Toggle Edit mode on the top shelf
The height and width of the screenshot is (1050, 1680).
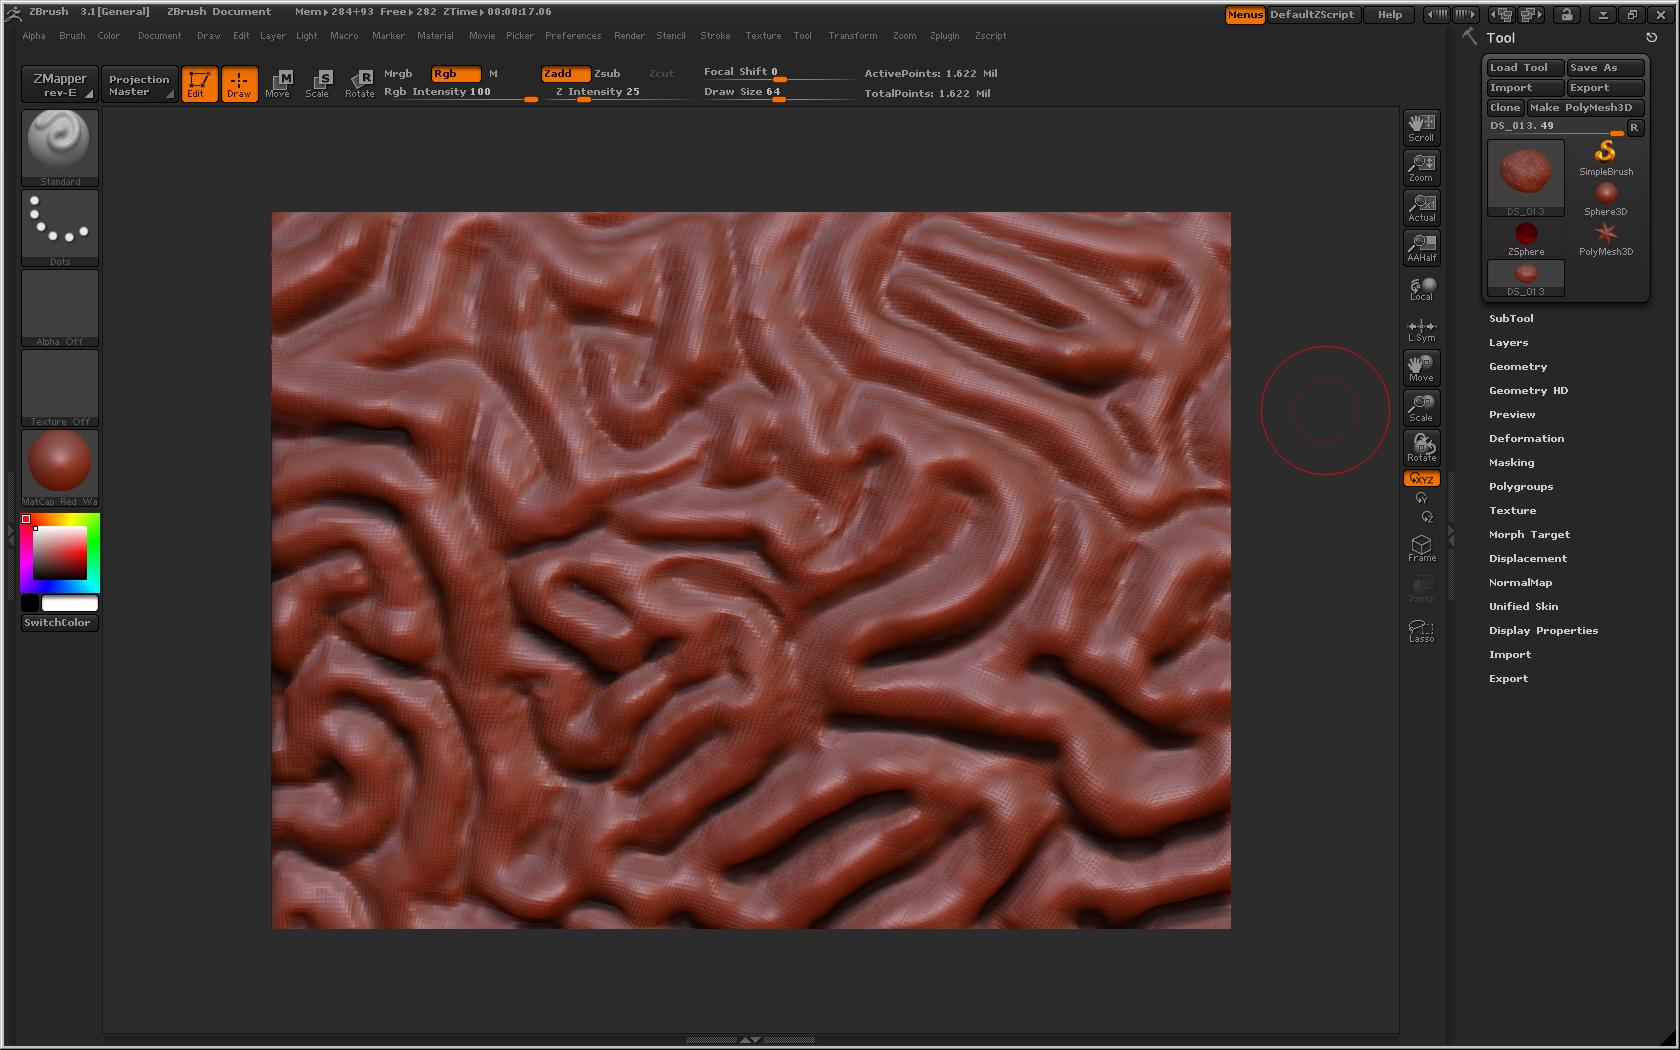coord(199,84)
